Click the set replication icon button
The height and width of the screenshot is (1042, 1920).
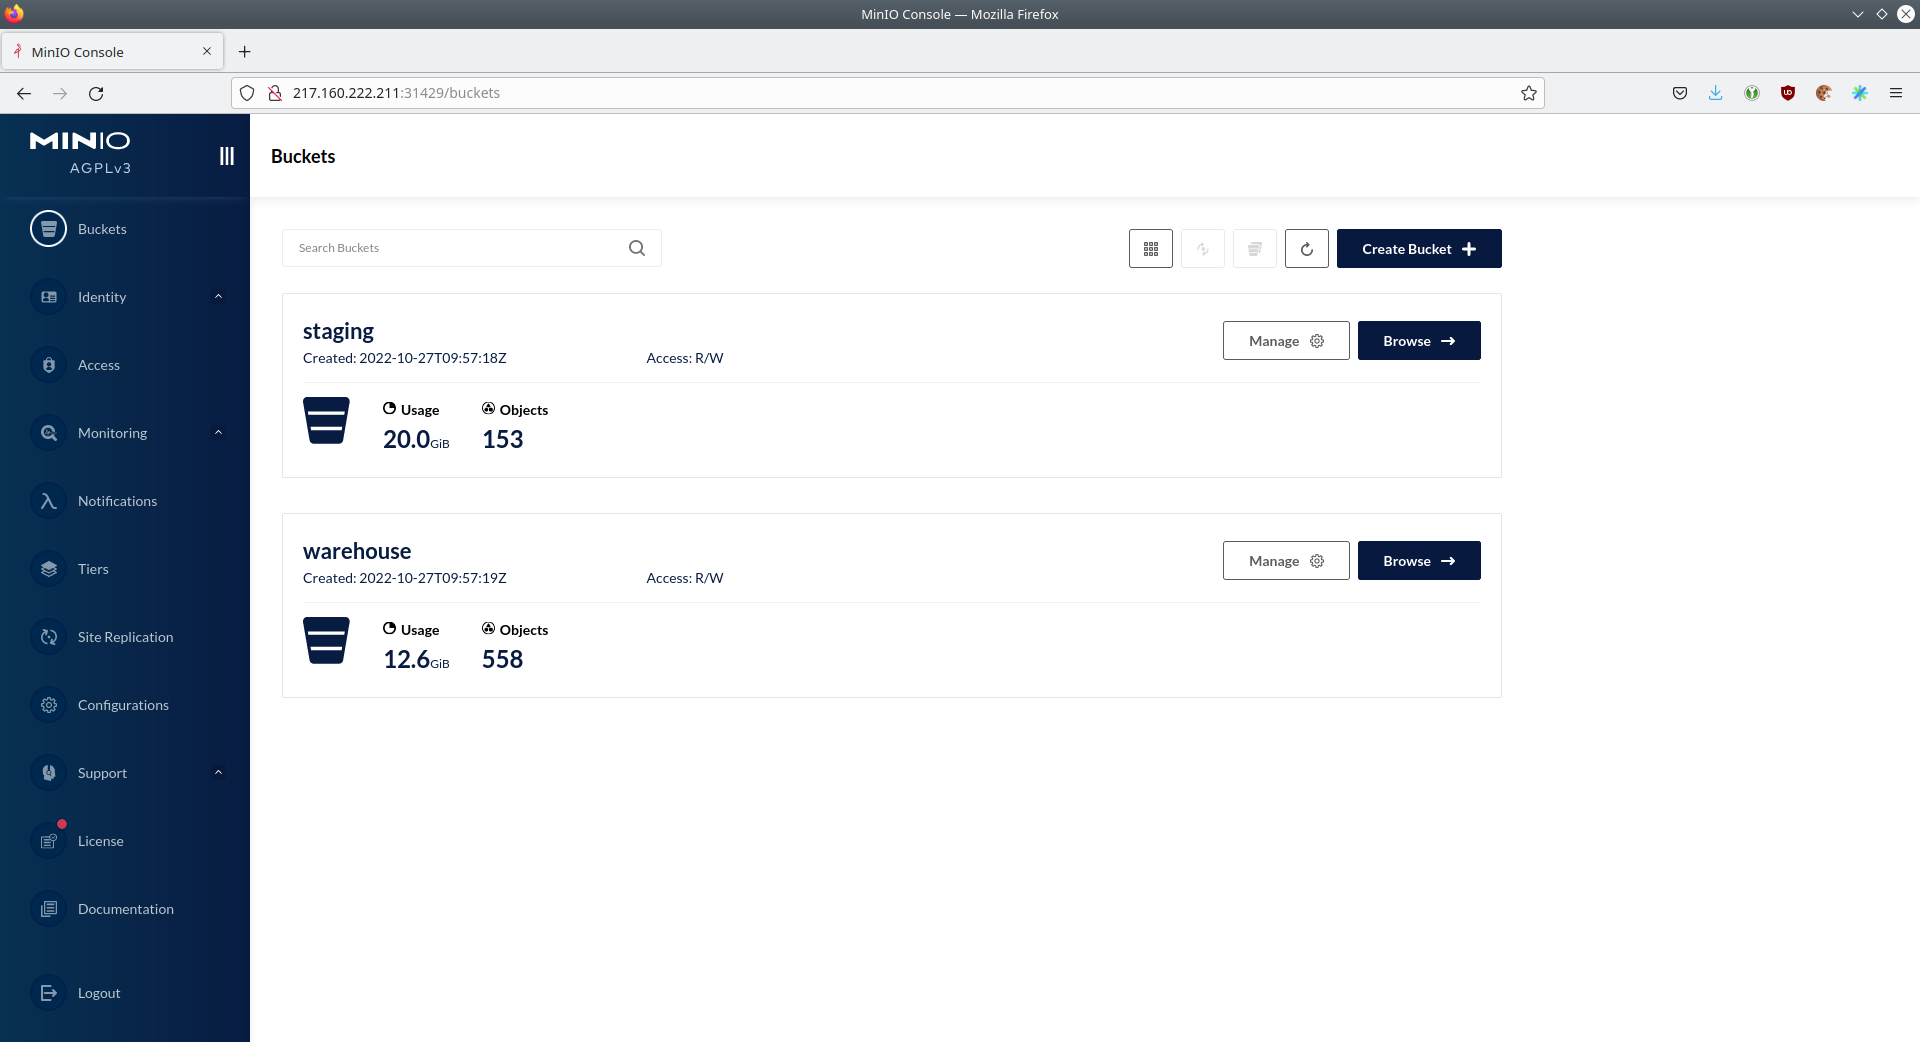1202,249
